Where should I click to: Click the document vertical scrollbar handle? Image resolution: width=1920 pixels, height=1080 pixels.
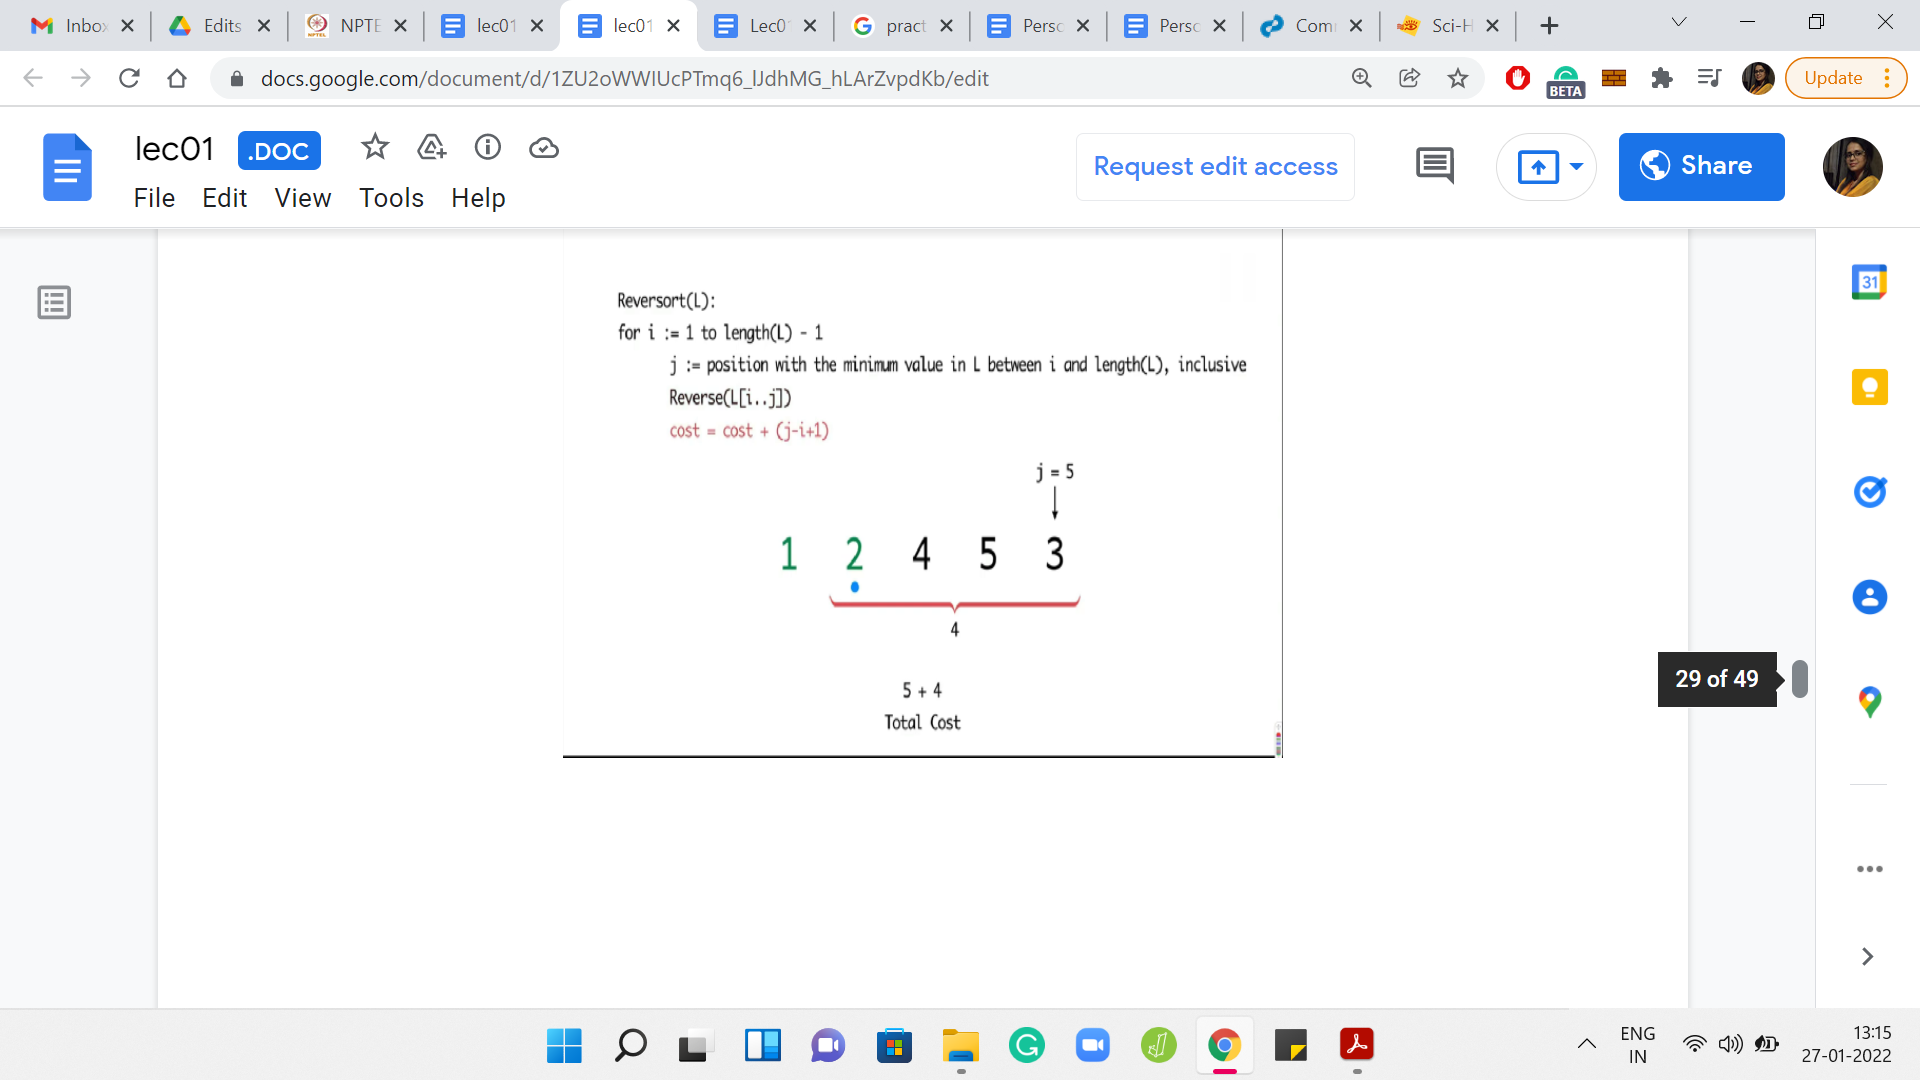click(1800, 679)
